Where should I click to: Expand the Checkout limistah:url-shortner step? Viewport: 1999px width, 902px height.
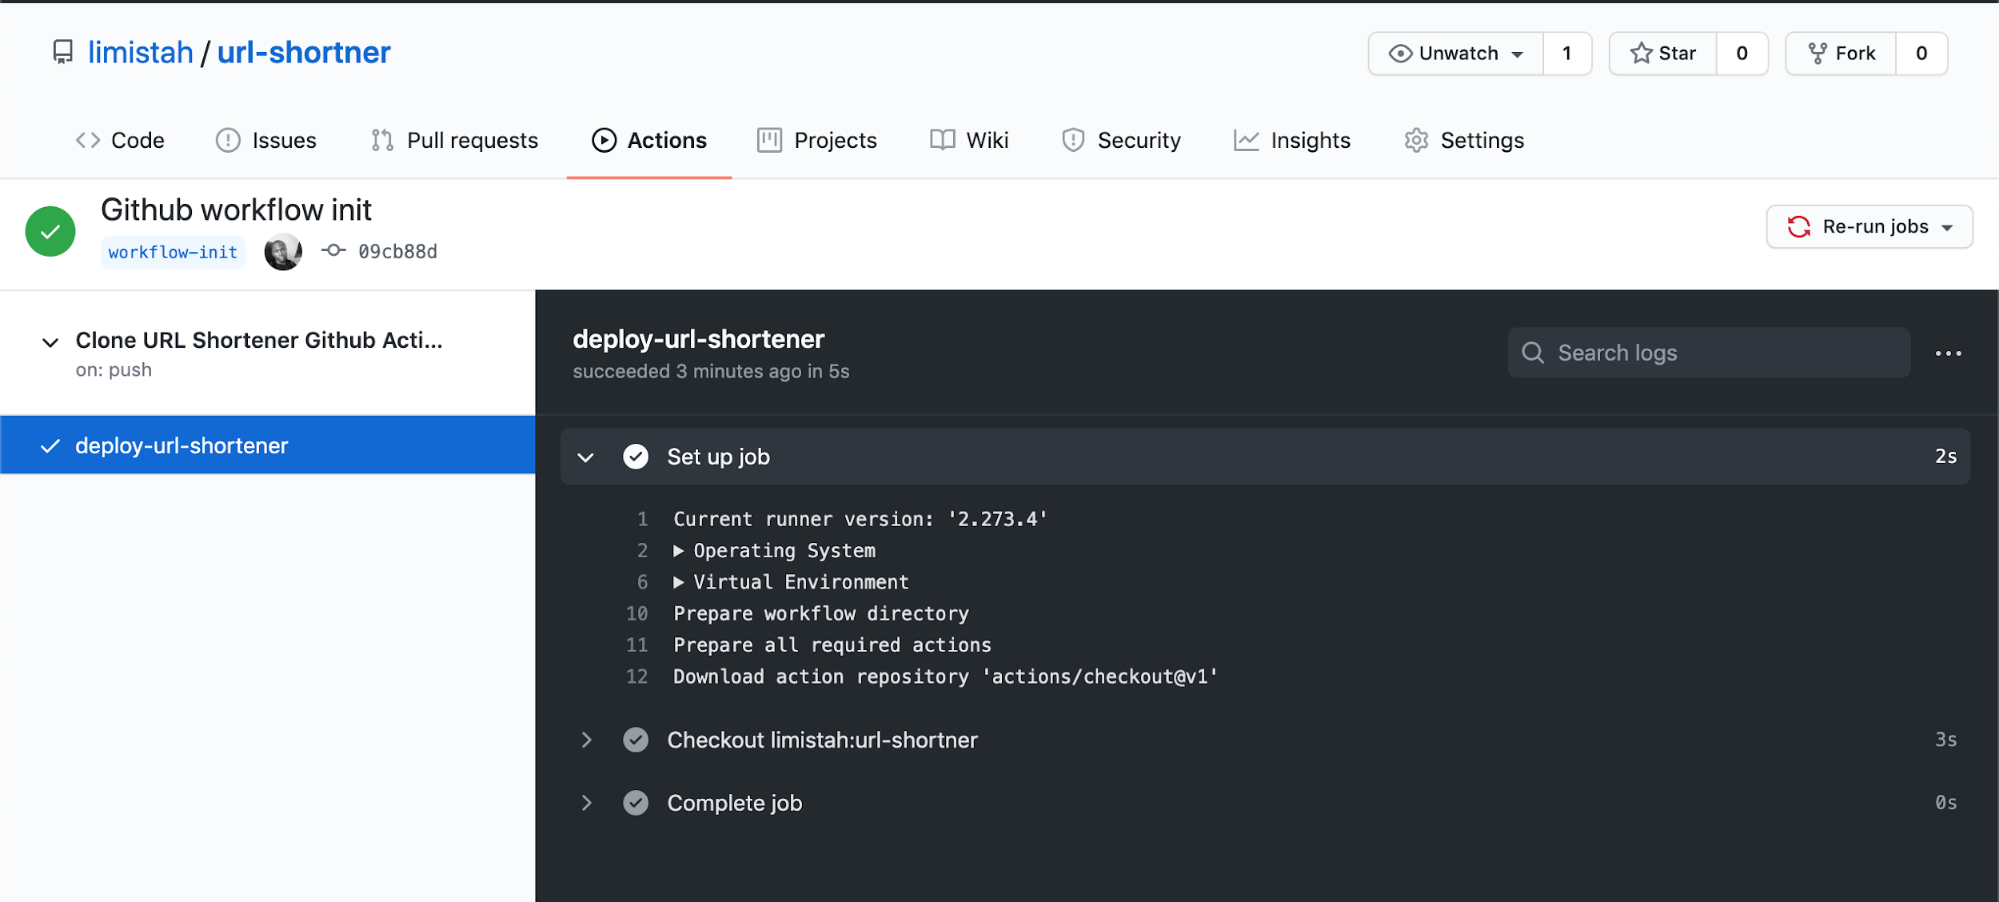(586, 740)
